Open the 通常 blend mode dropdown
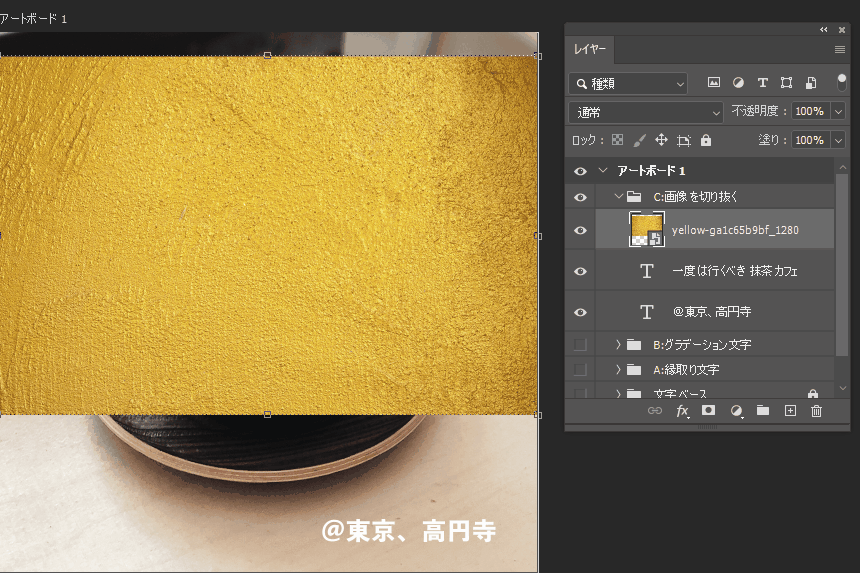 [x=646, y=112]
